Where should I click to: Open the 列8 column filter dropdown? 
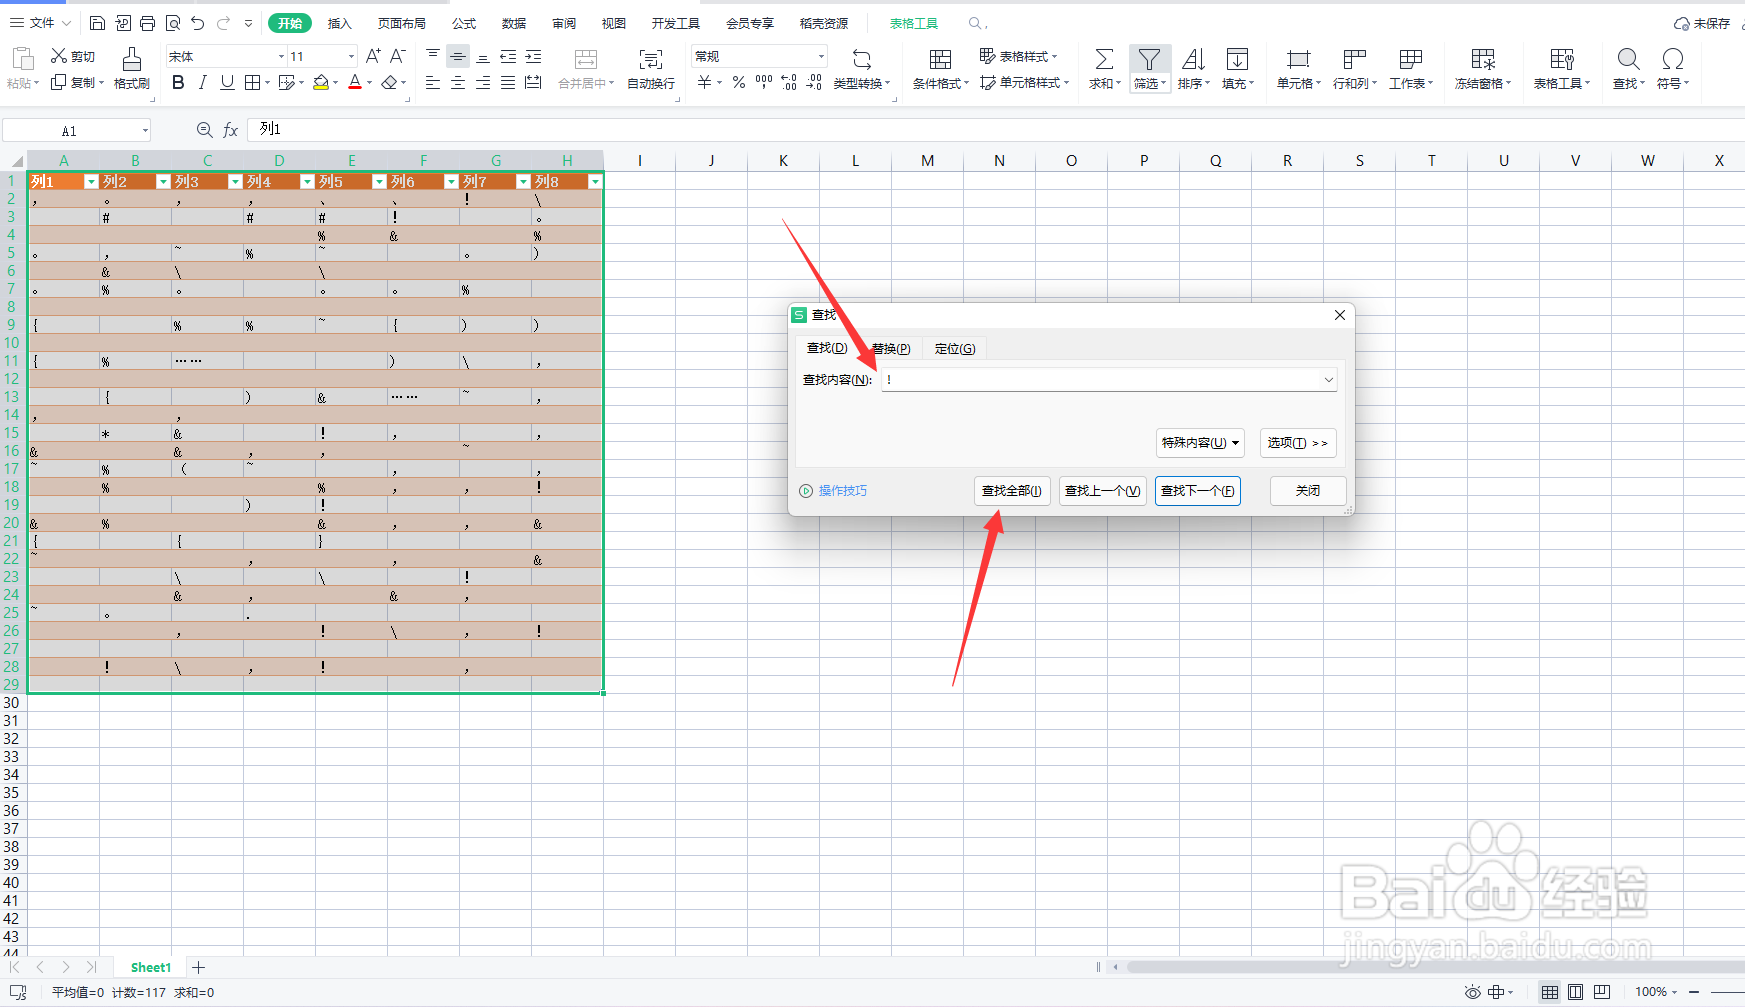595,181
